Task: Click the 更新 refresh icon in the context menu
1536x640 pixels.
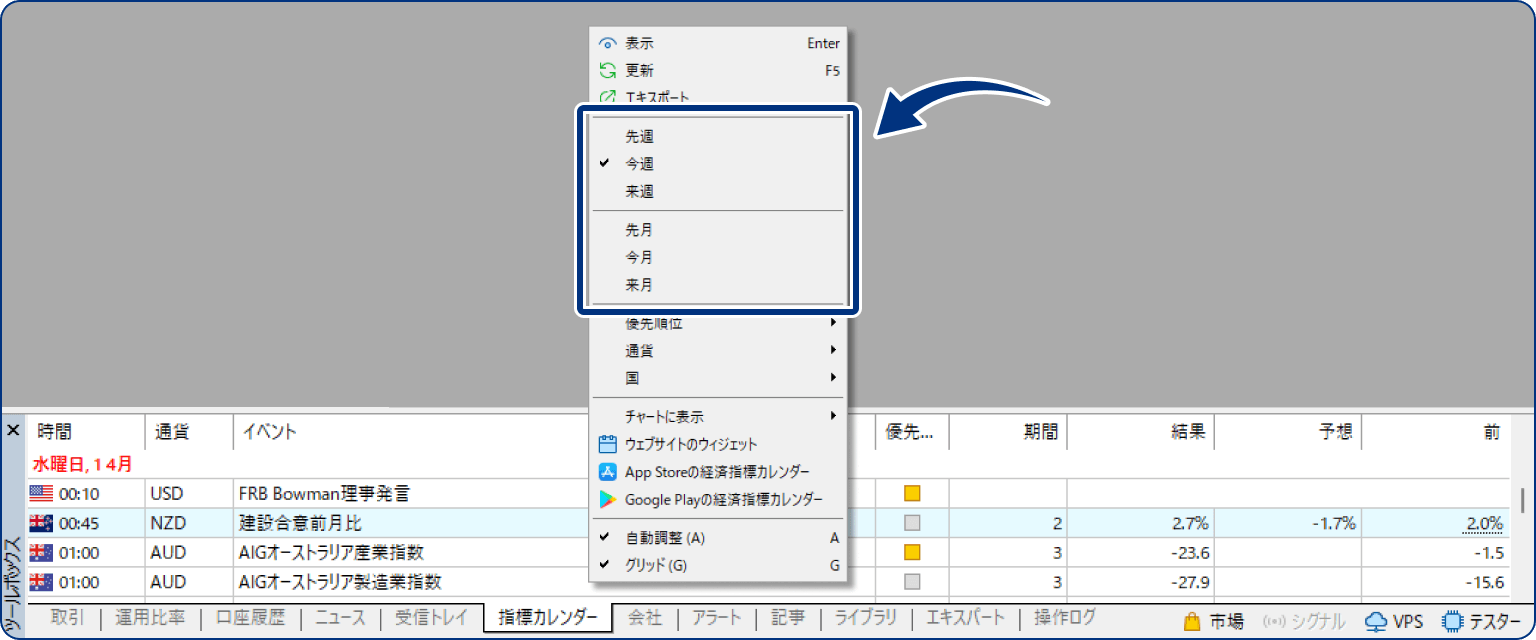Action: click(x=606, y=70)
